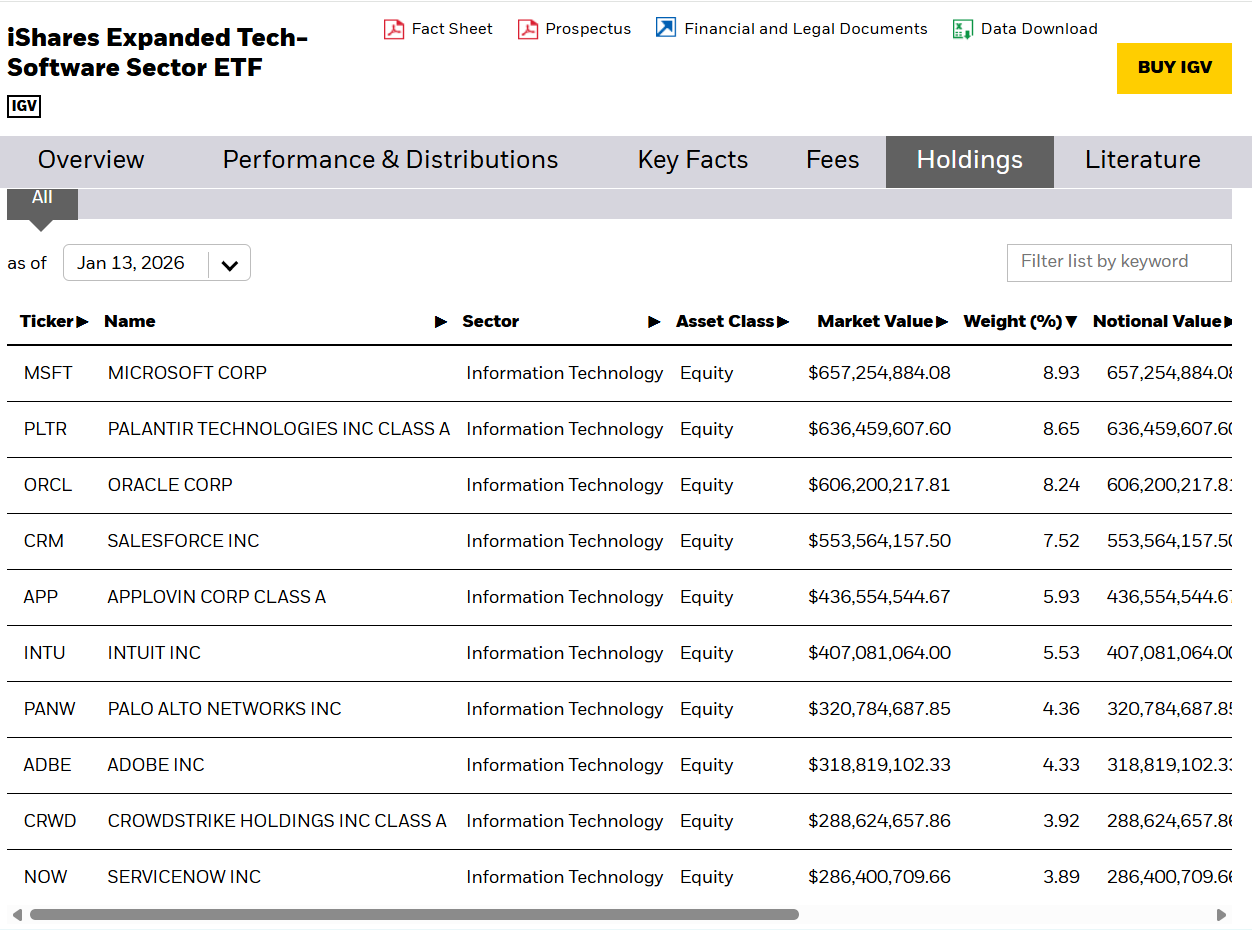The width and height of the screenshot is (1252, 930).
Task: Click market value $657,254,884.08
Action: (x=879, y=373)
